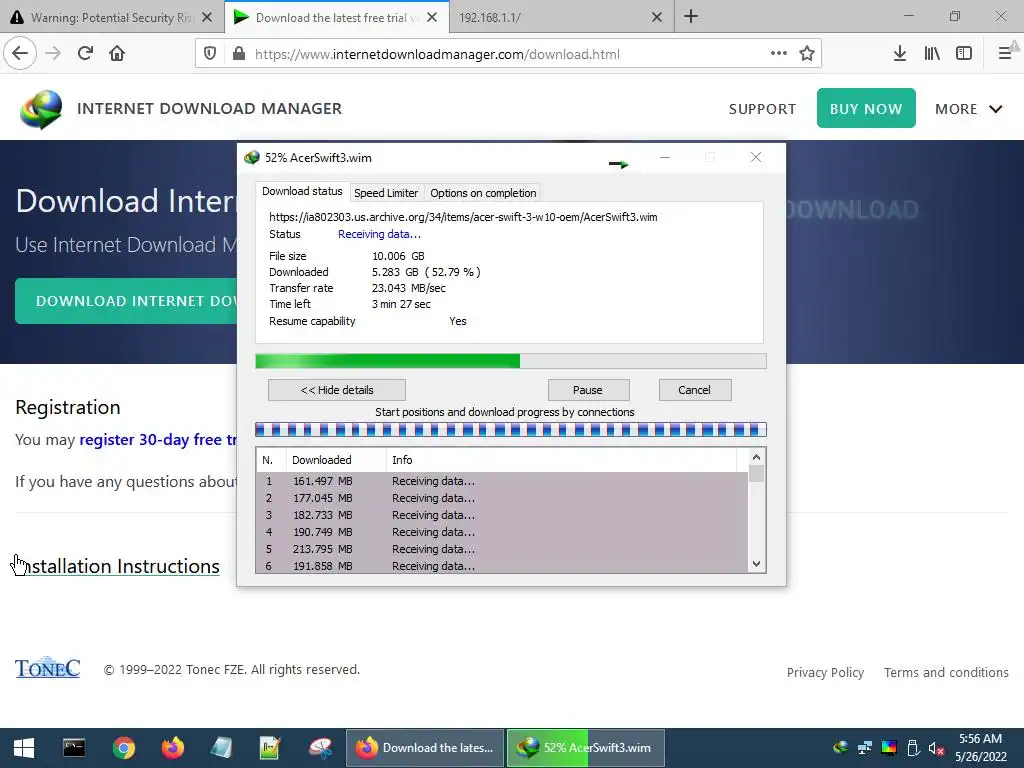
Task: Open the Privacy Policy footer link
Action: pos(825,672)
